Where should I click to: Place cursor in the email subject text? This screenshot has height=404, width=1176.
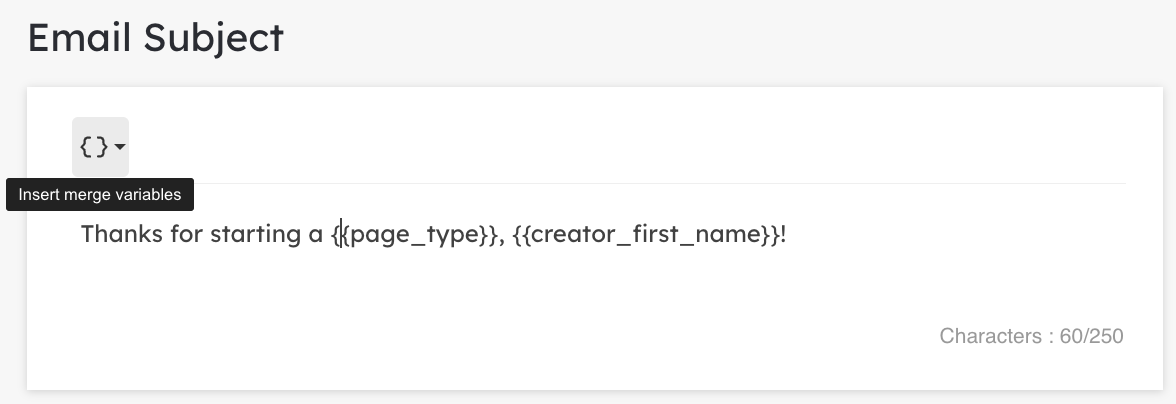click(x=433, y=235)
